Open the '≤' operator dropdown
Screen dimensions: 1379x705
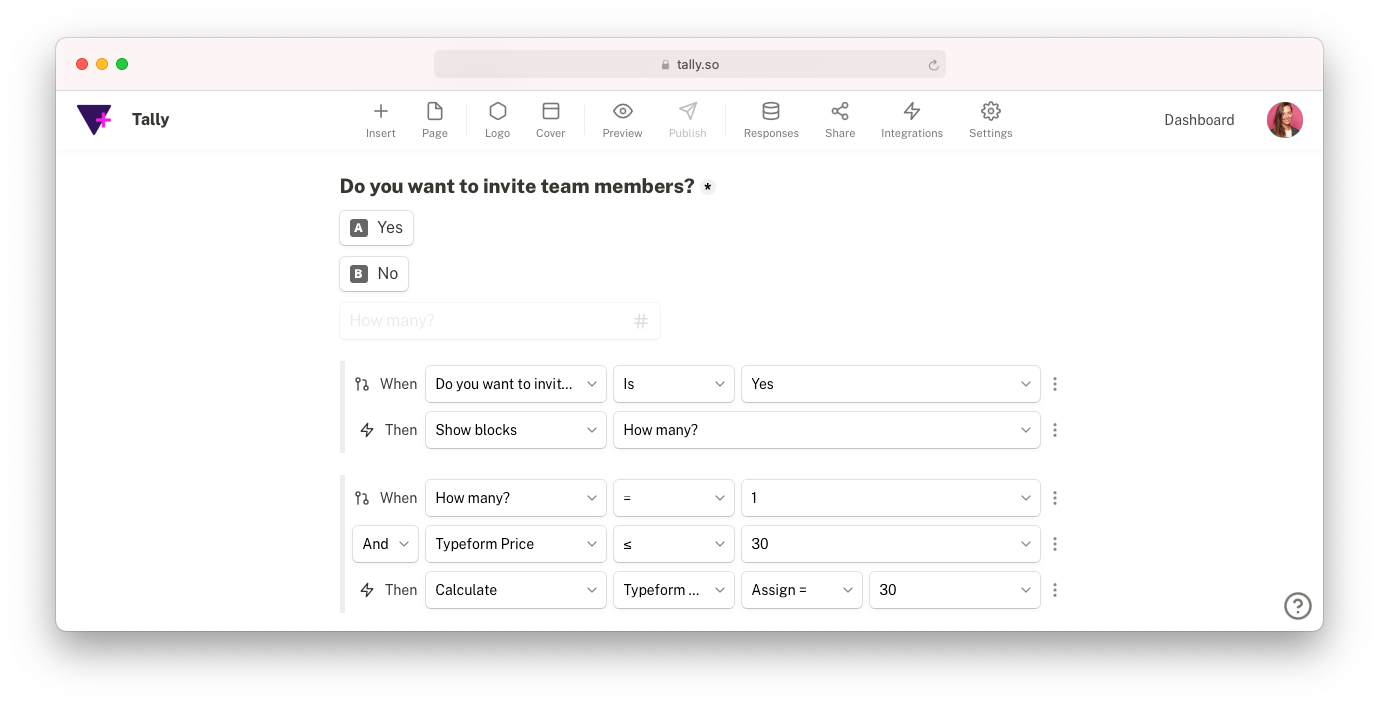[x=674, y=544]
